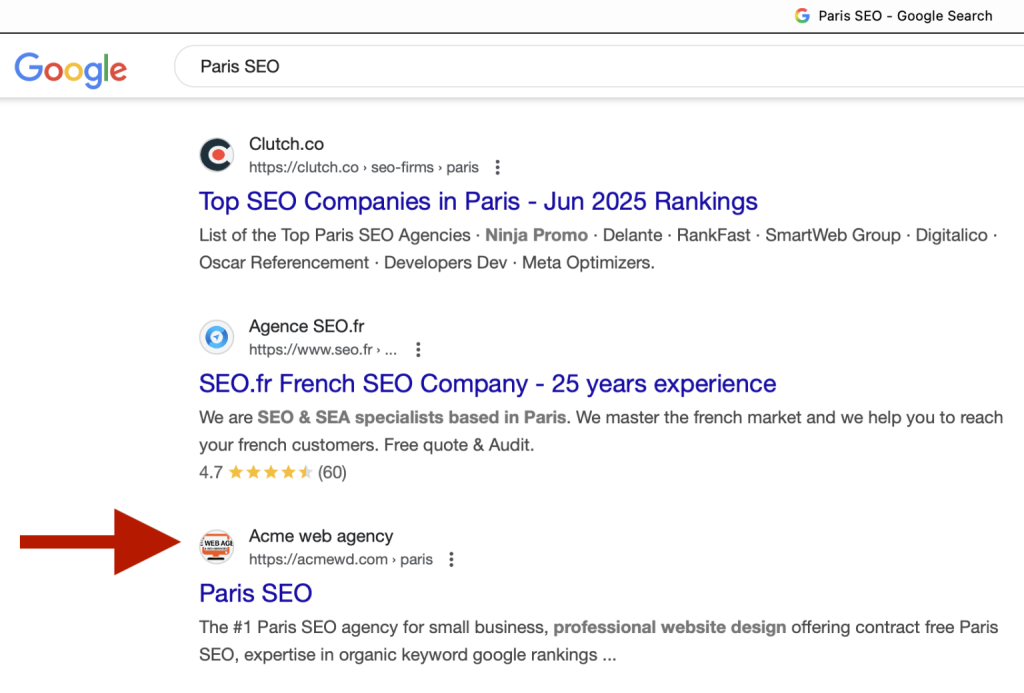Open the Paris SEO result title link

(x=255, y=593)
